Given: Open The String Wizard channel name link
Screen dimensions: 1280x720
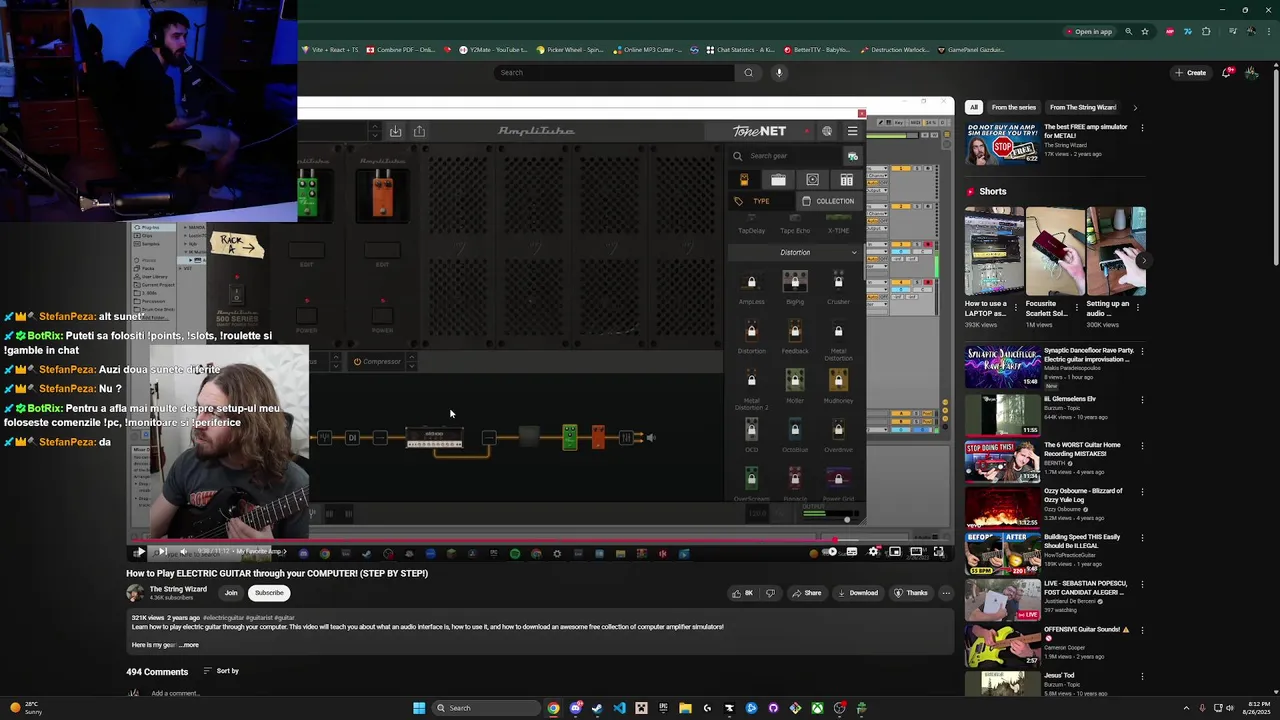Looking at the screenshot, I should click(178, 589).
